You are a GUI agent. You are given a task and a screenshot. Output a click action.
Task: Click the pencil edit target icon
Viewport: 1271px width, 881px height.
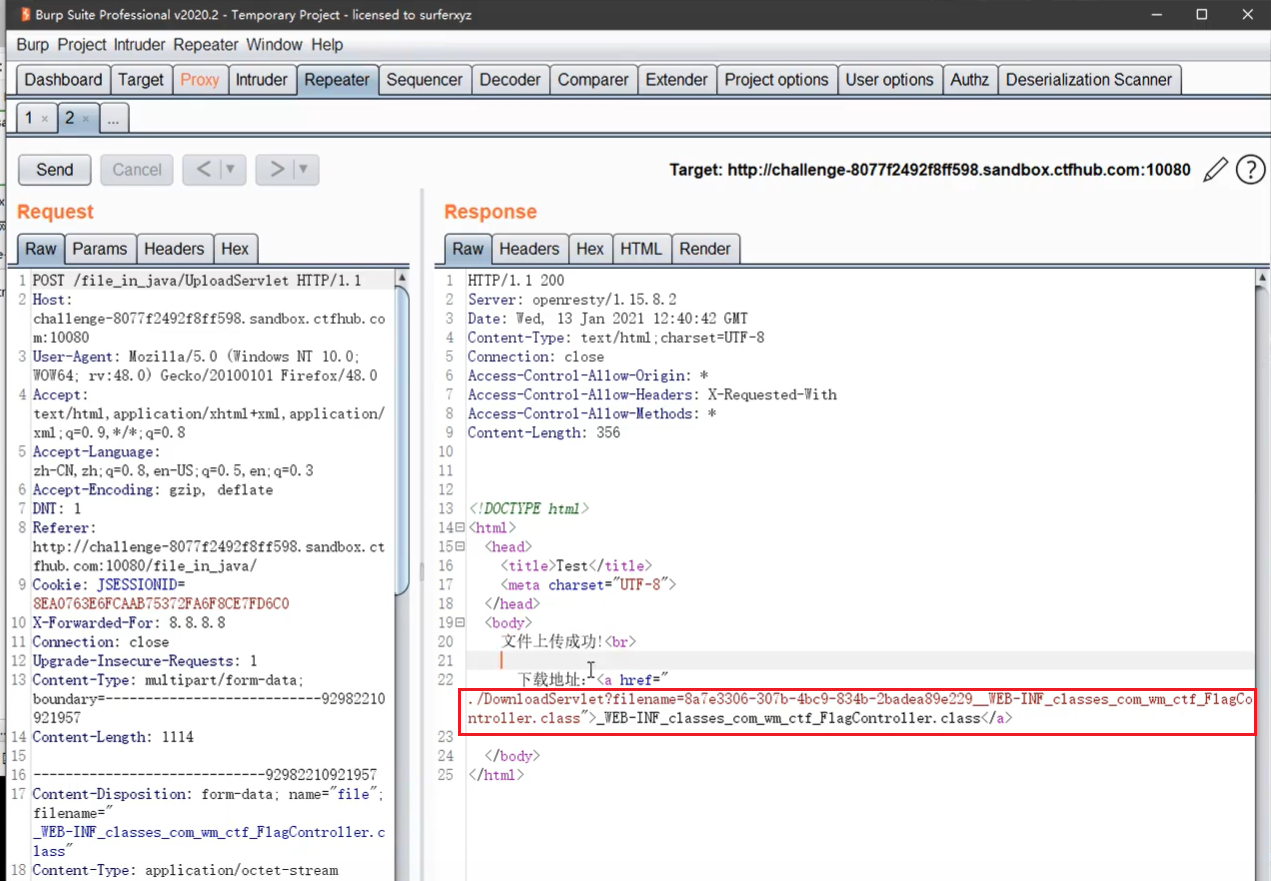pos(1215,170)
